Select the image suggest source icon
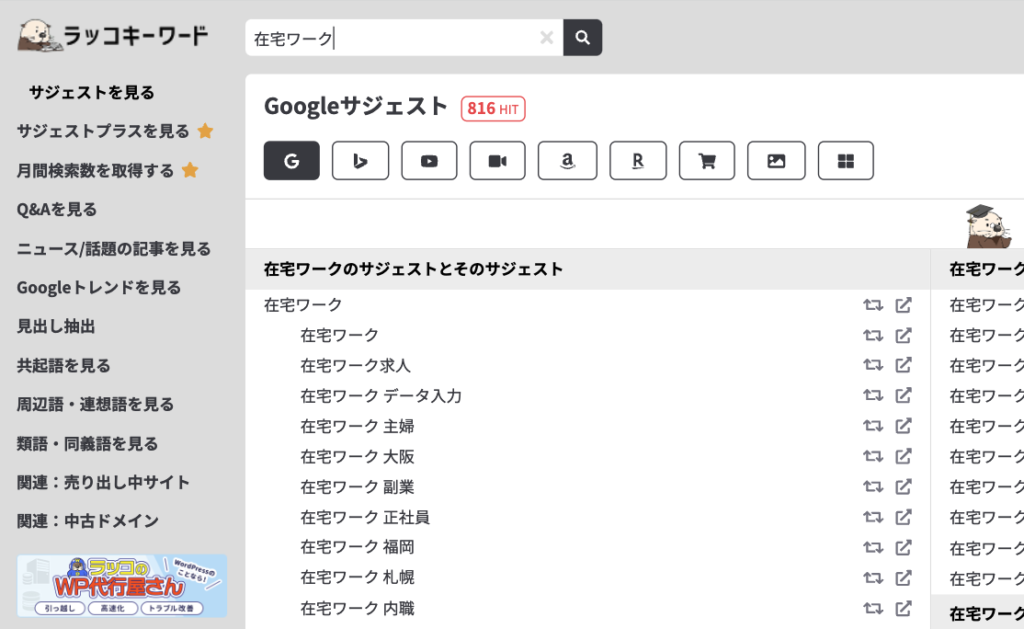Image resolution: width=1024 pixels, height=629 pixels. pos(776,161)
